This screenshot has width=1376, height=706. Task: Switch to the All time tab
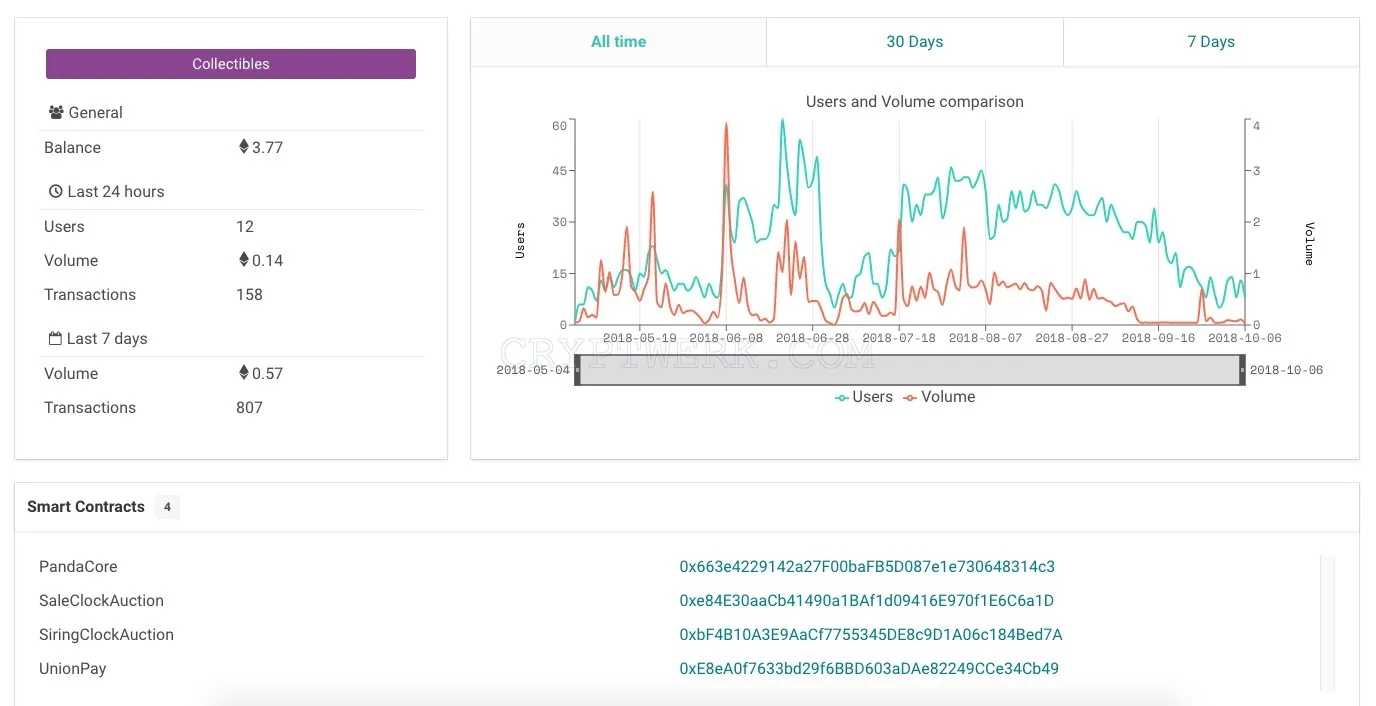(x=618, y=42)
